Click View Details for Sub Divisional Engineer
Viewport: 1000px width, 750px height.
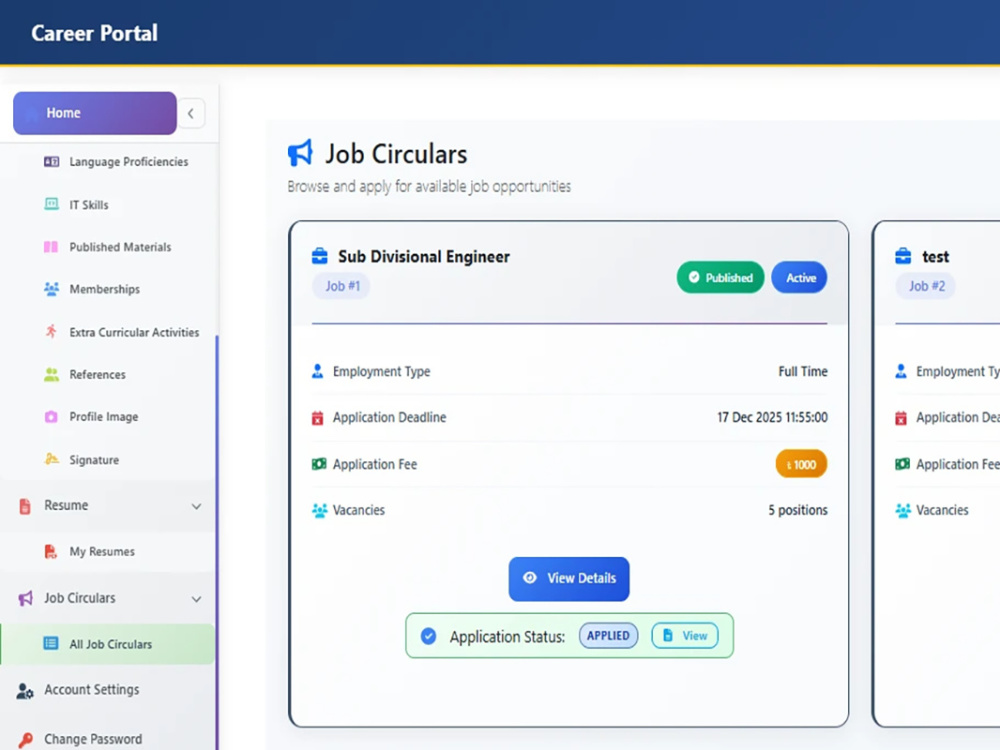pyautogui.click(x=569, y=578)
